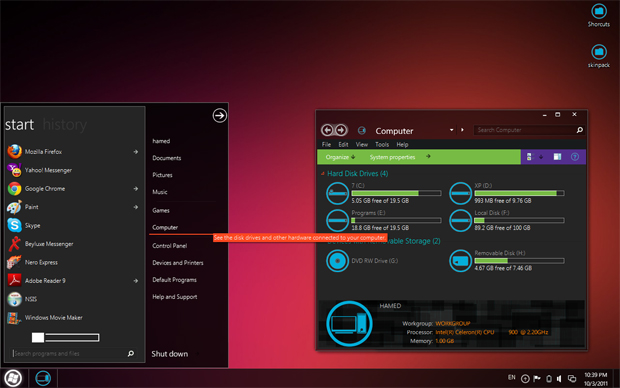This screenshot has height=388, width=620.
Task: Click the back arrow in Computer window
Action: coord(327,130)
